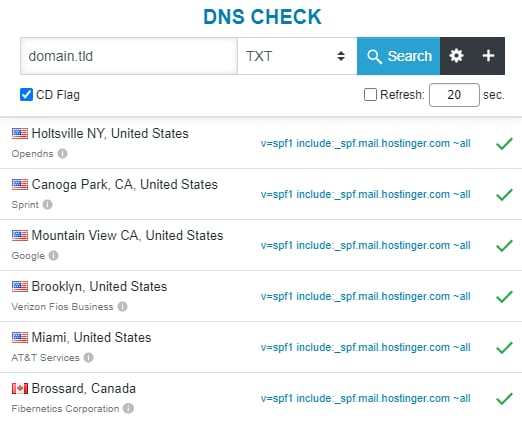The width and height of the screenshot is (522, 421).
Task: Enable the Refresh checkbox
Action: coord(370,95)
